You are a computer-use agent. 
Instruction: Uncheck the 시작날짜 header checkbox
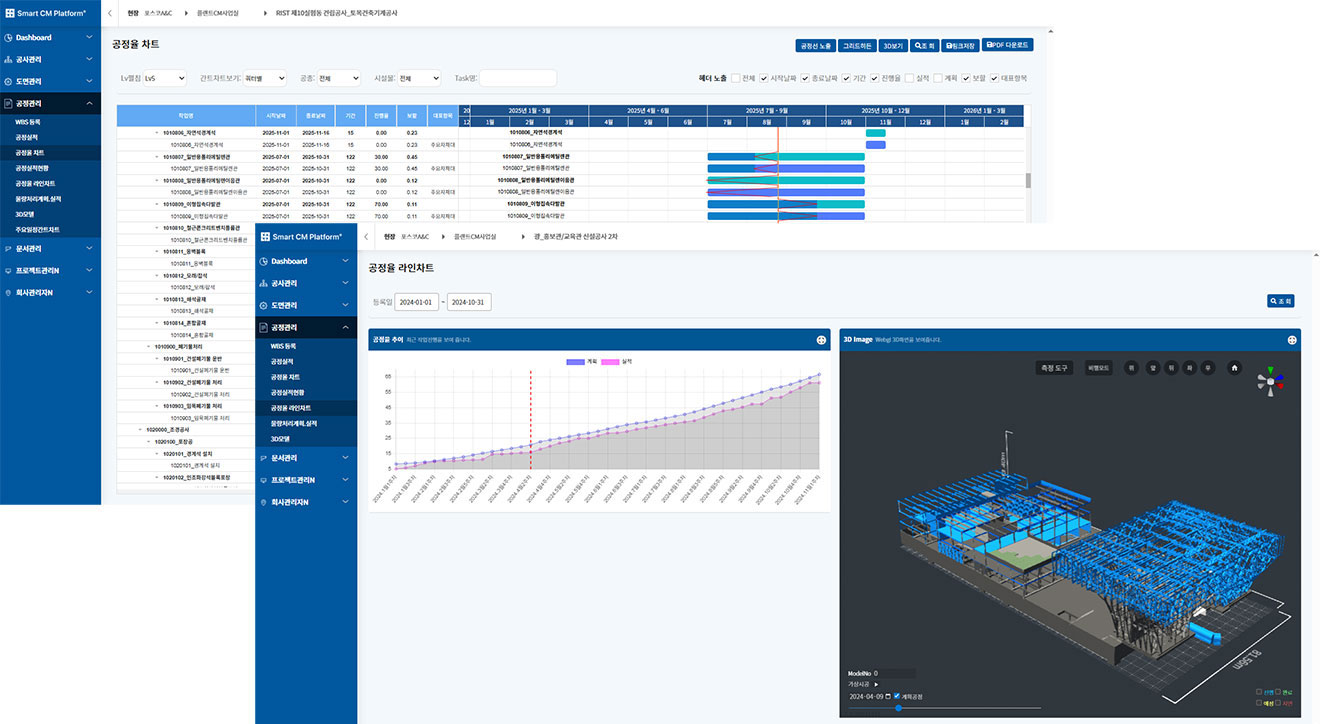click(764, 78)
